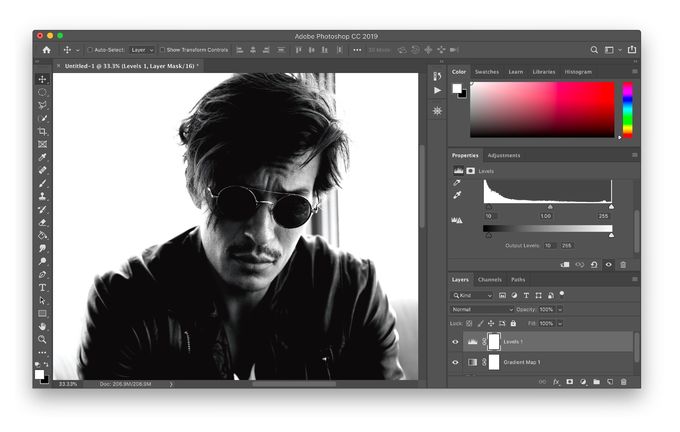Screen dimensions: 680x432
Task: Click the midtone input levels slider handle
Action: point(550,207)
